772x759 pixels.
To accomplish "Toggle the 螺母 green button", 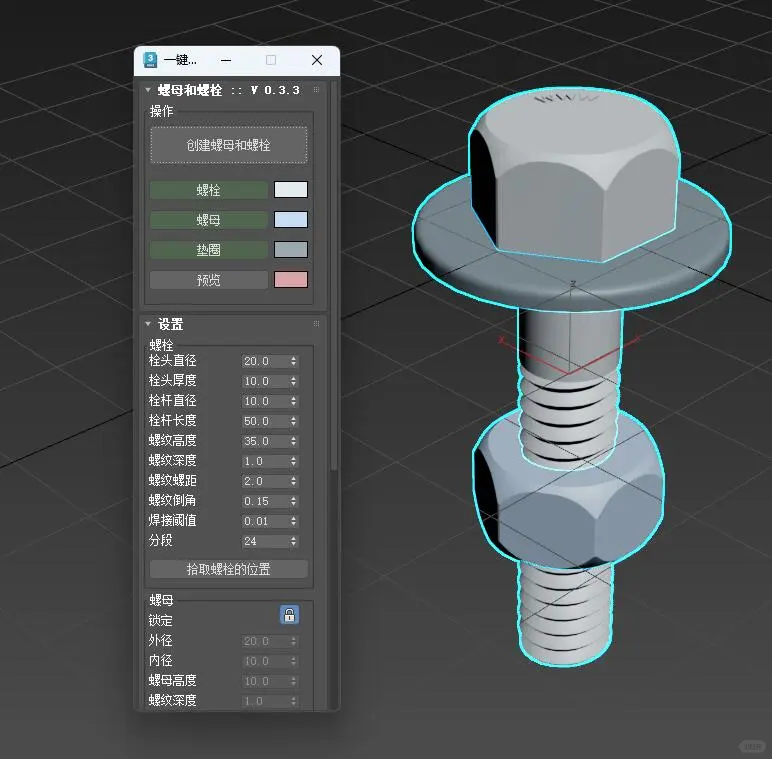I will coord(209,220).
